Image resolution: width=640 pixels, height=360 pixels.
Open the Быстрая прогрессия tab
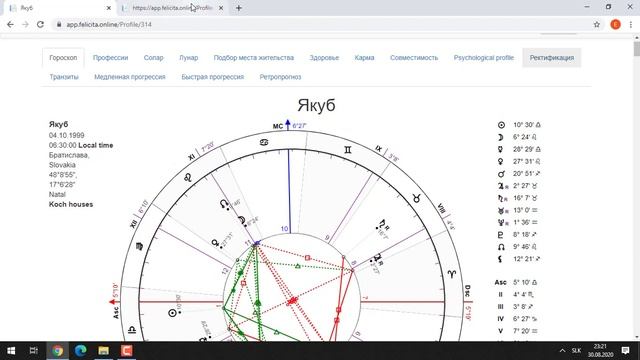pos(213,77)
